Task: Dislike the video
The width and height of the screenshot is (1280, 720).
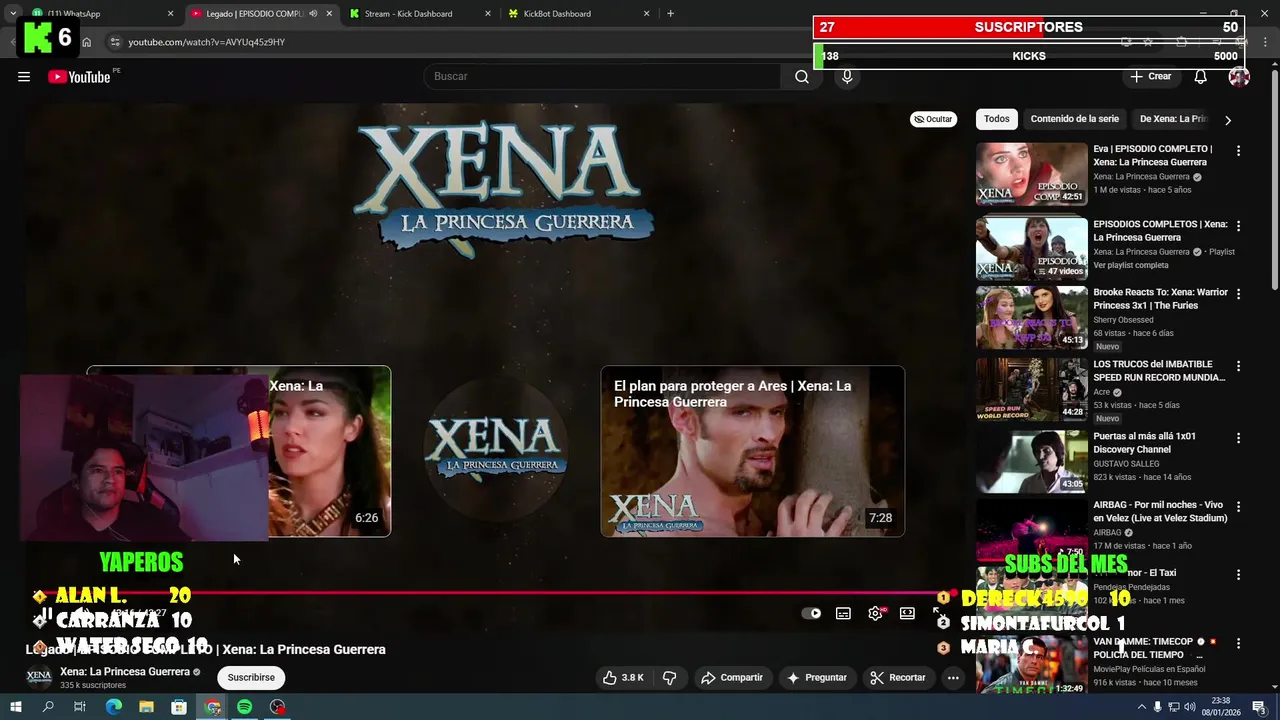Action: click(670, 678)
